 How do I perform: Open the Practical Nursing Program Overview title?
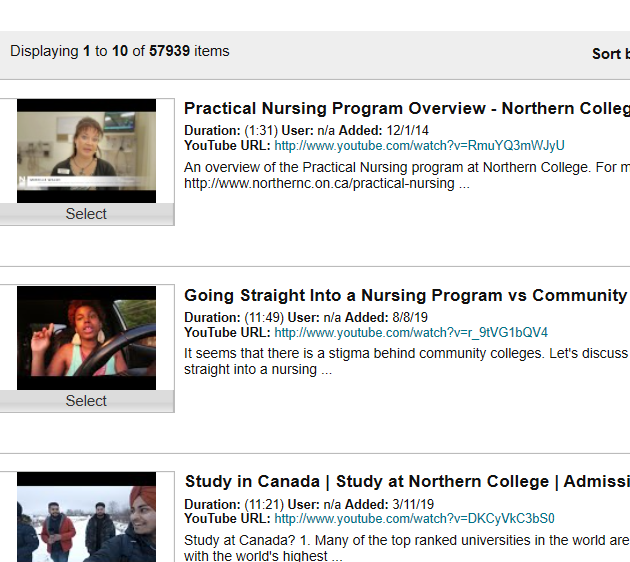406,109
